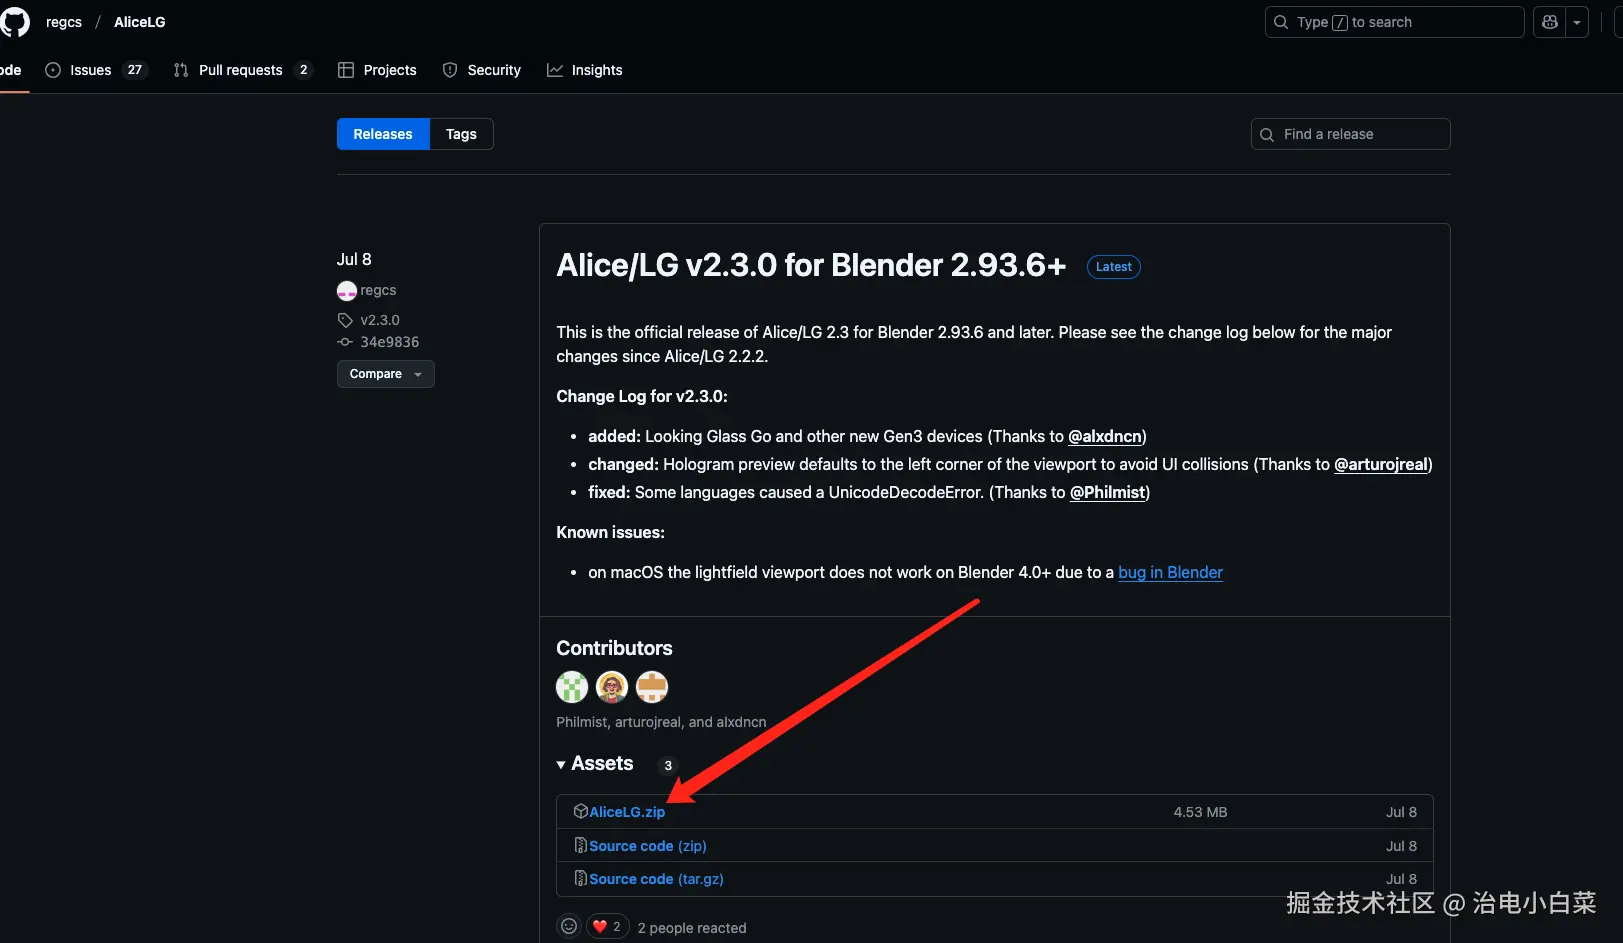
Task: Switch to the Projects tab
Action: click(x=377, y=70)
